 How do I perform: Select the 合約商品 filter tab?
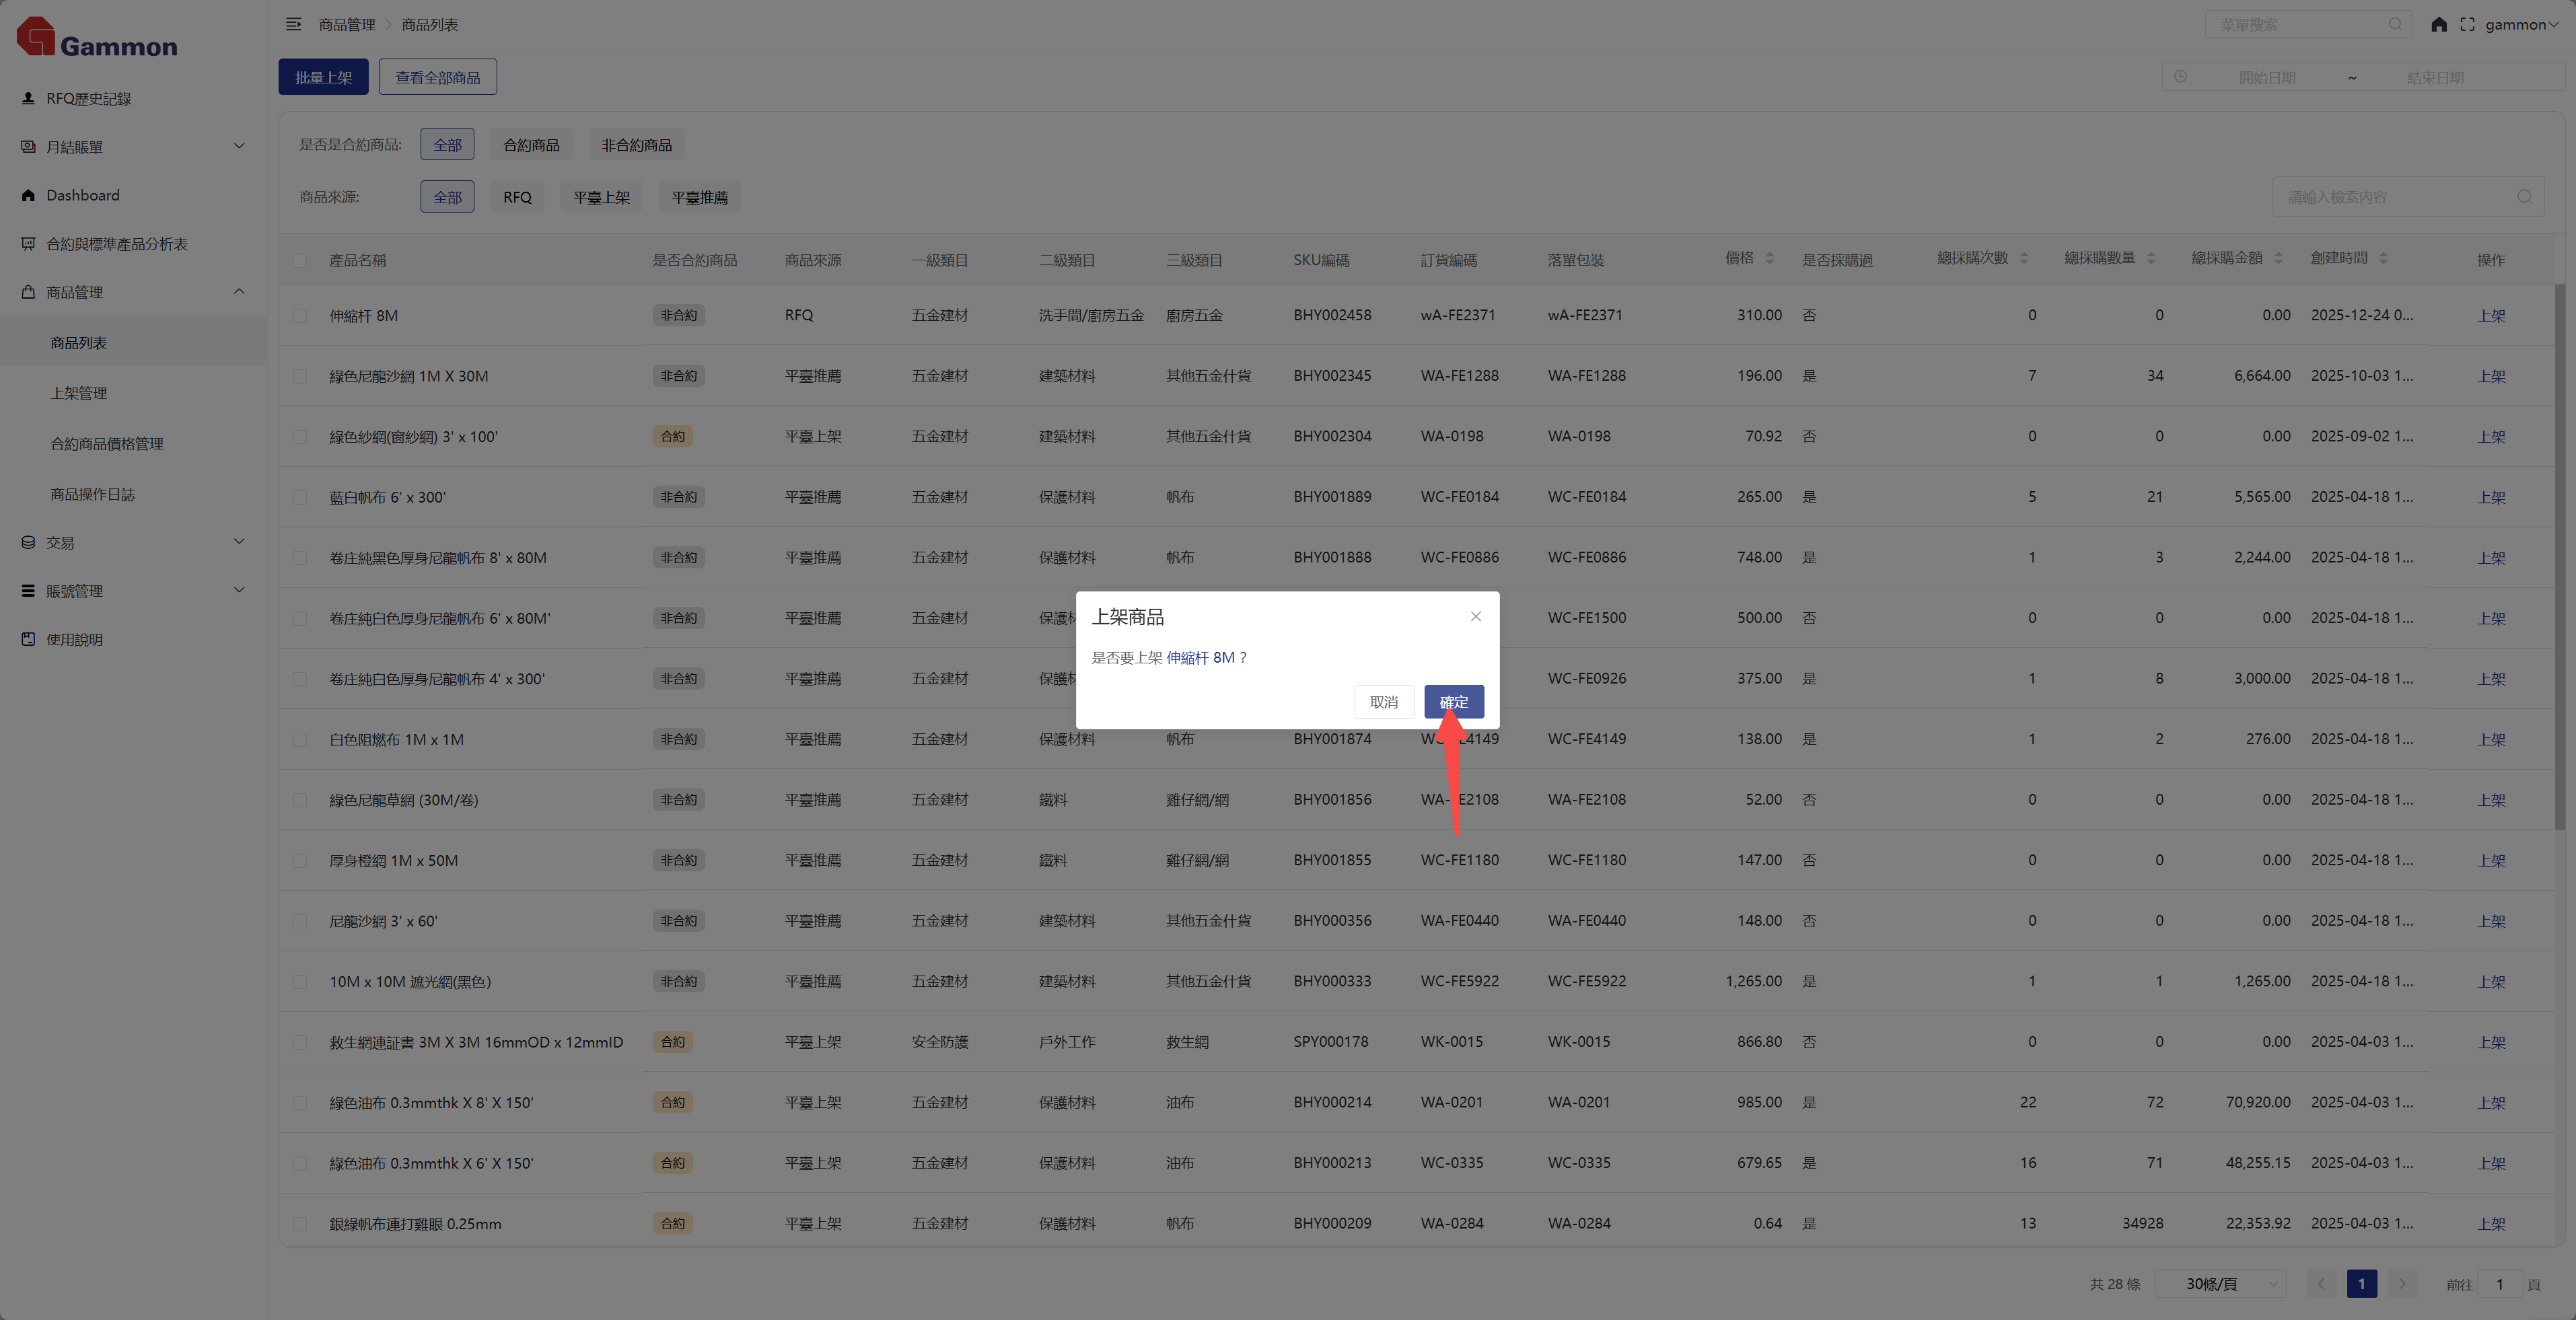click(531, 145)
